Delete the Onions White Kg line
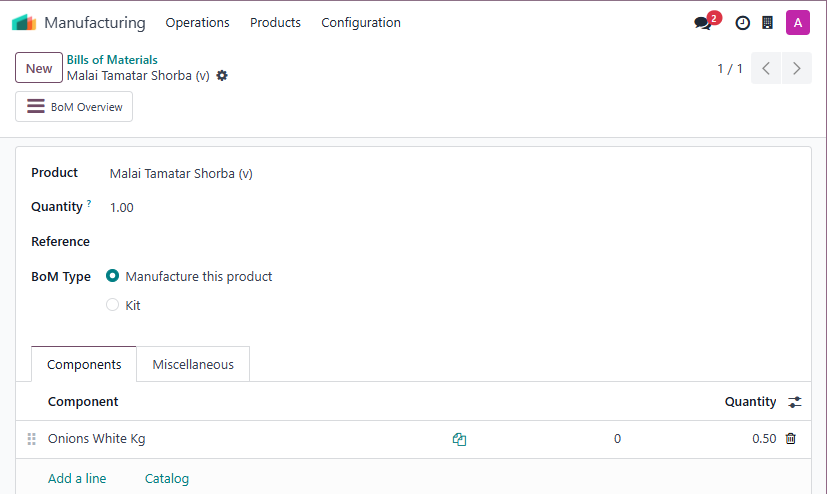Image resolution: width=827 pixels, height=494 pixels. (790, 439)
